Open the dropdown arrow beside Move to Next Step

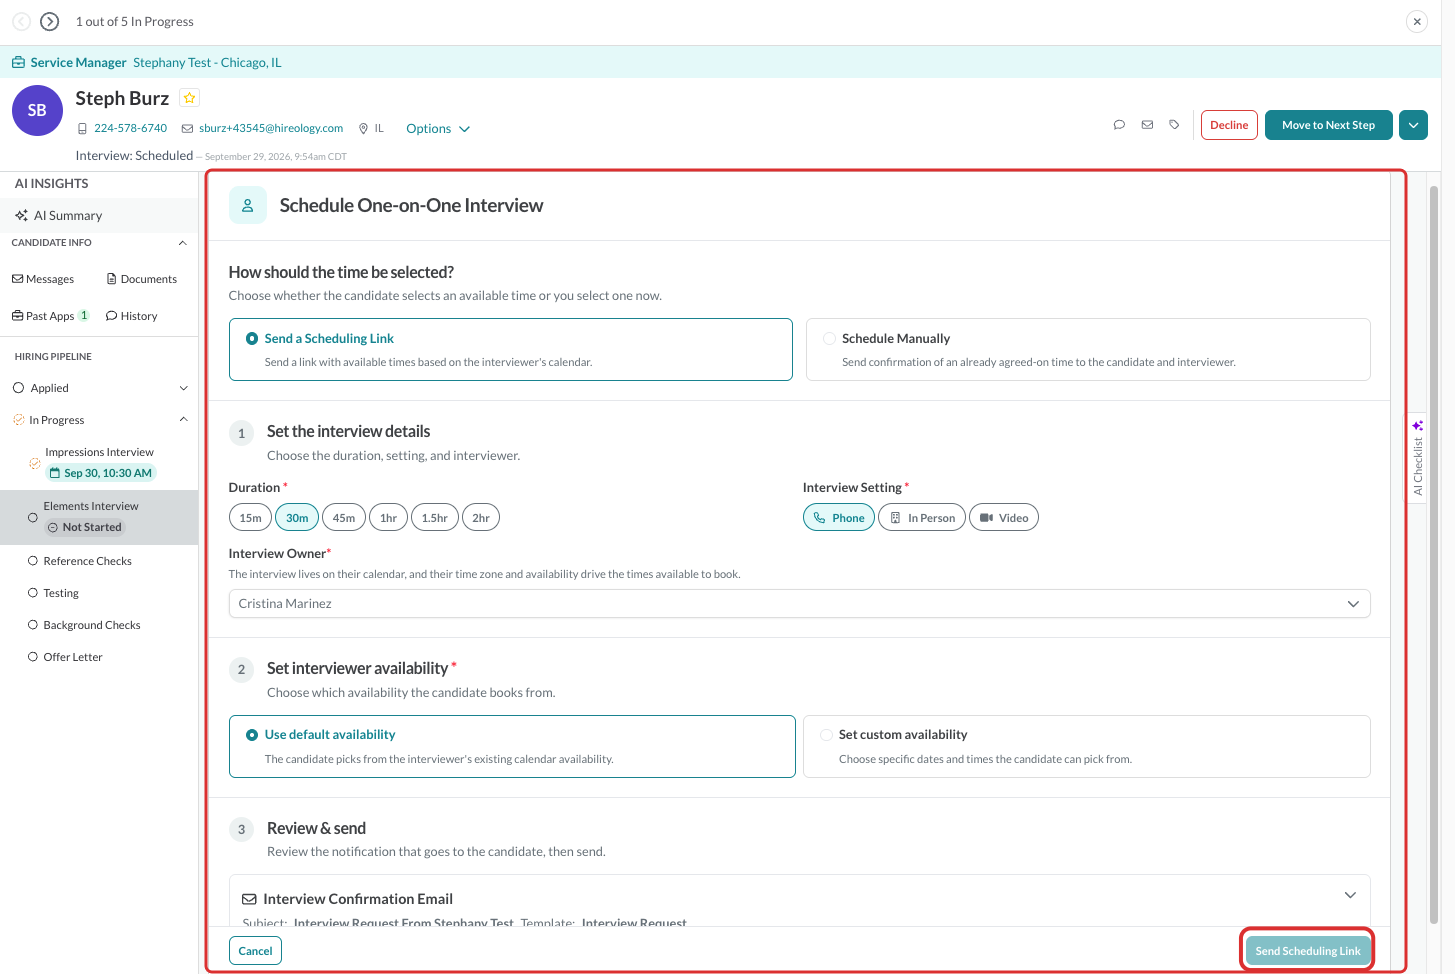pos(1413,125)
